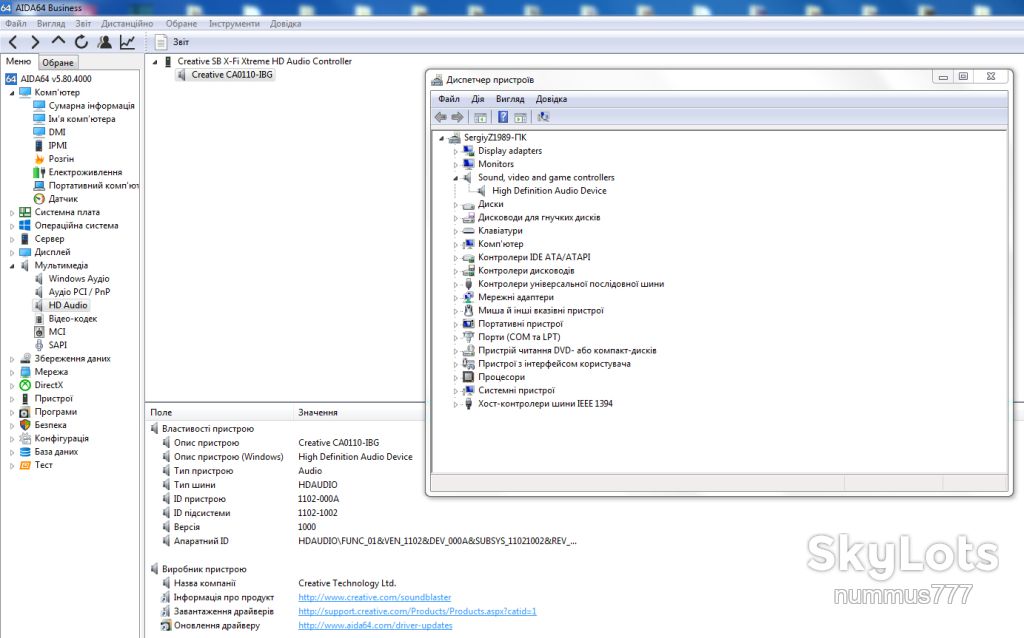Expand Display adapters in Device Manager
Screen dimensions: 1024x638
click(x=456, y=152)
